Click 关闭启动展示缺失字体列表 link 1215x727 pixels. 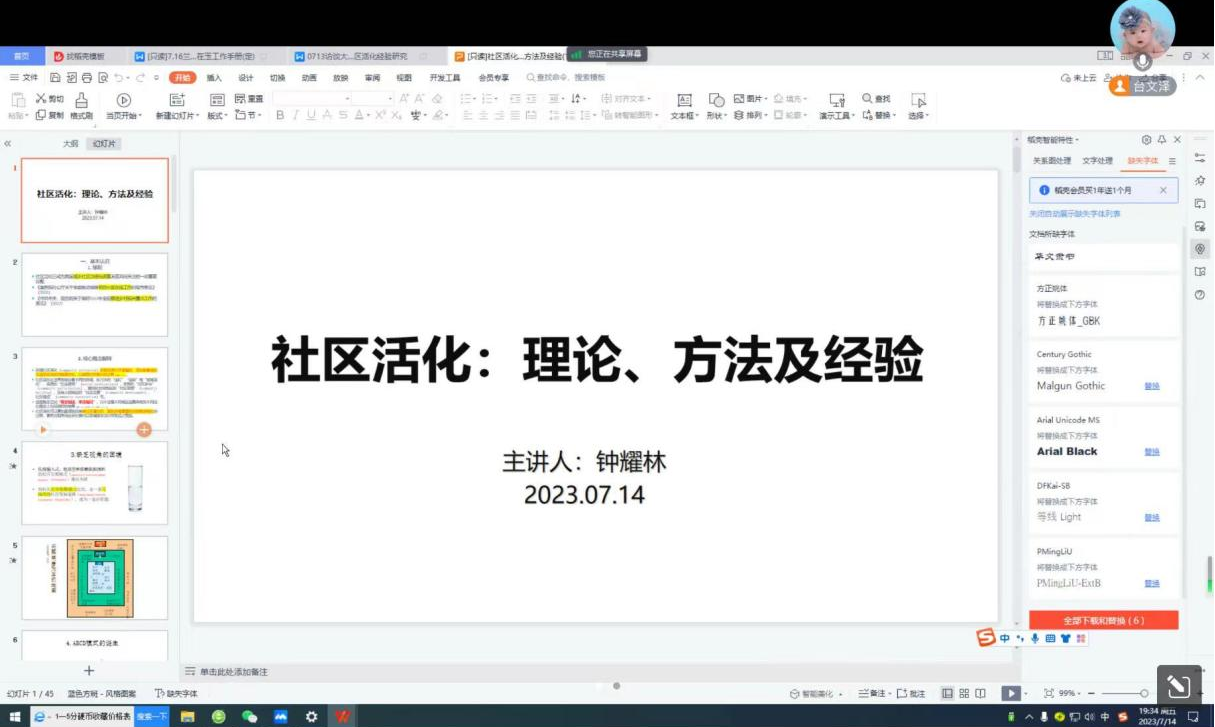point(1075,214)
